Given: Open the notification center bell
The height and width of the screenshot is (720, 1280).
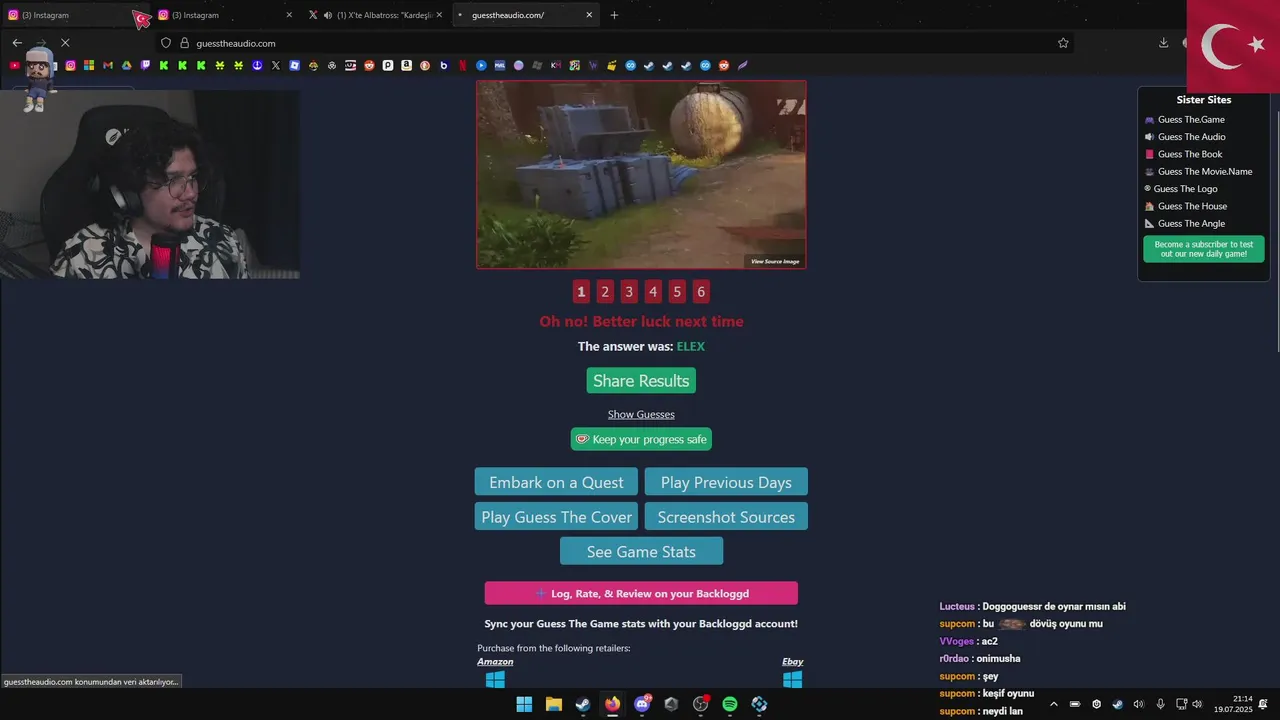Looking at the screenshot, I should click(1264, 704).
